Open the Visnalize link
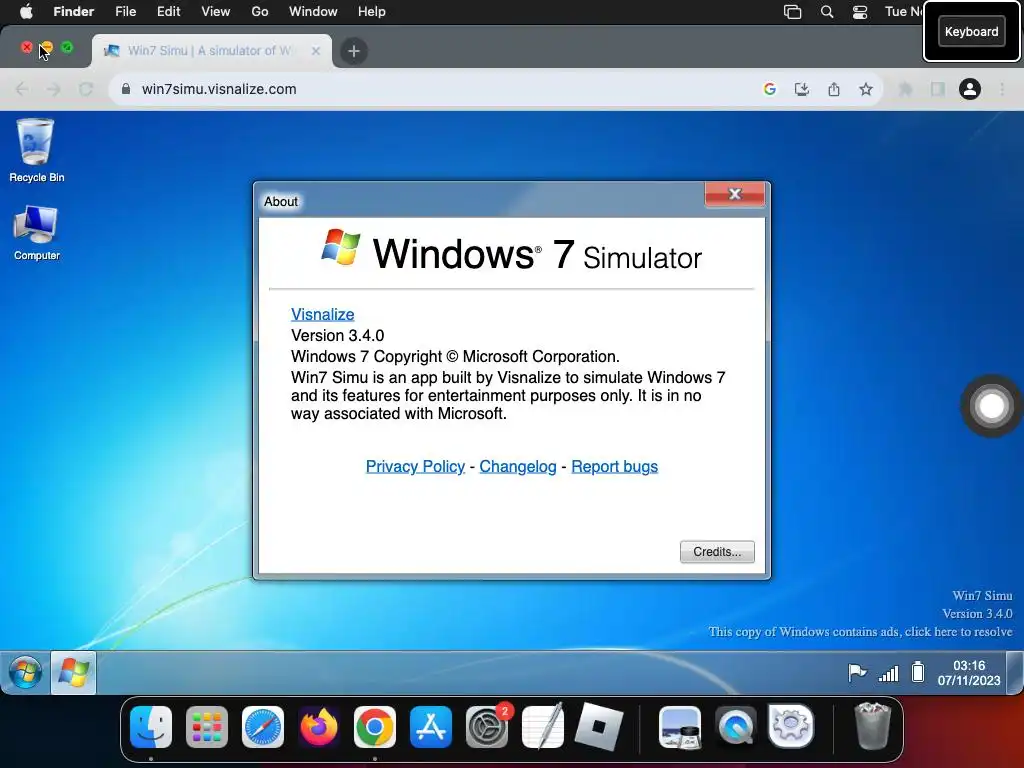 pyautogui.click(x=323, y=314)
